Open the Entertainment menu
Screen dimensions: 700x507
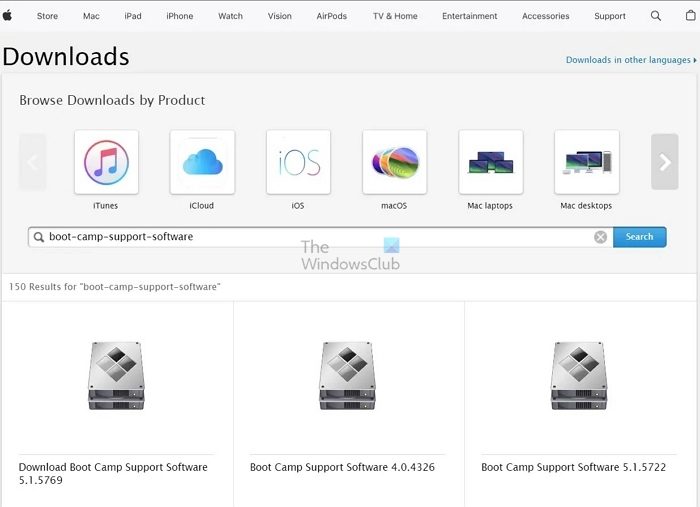click(x=470, y=16)
